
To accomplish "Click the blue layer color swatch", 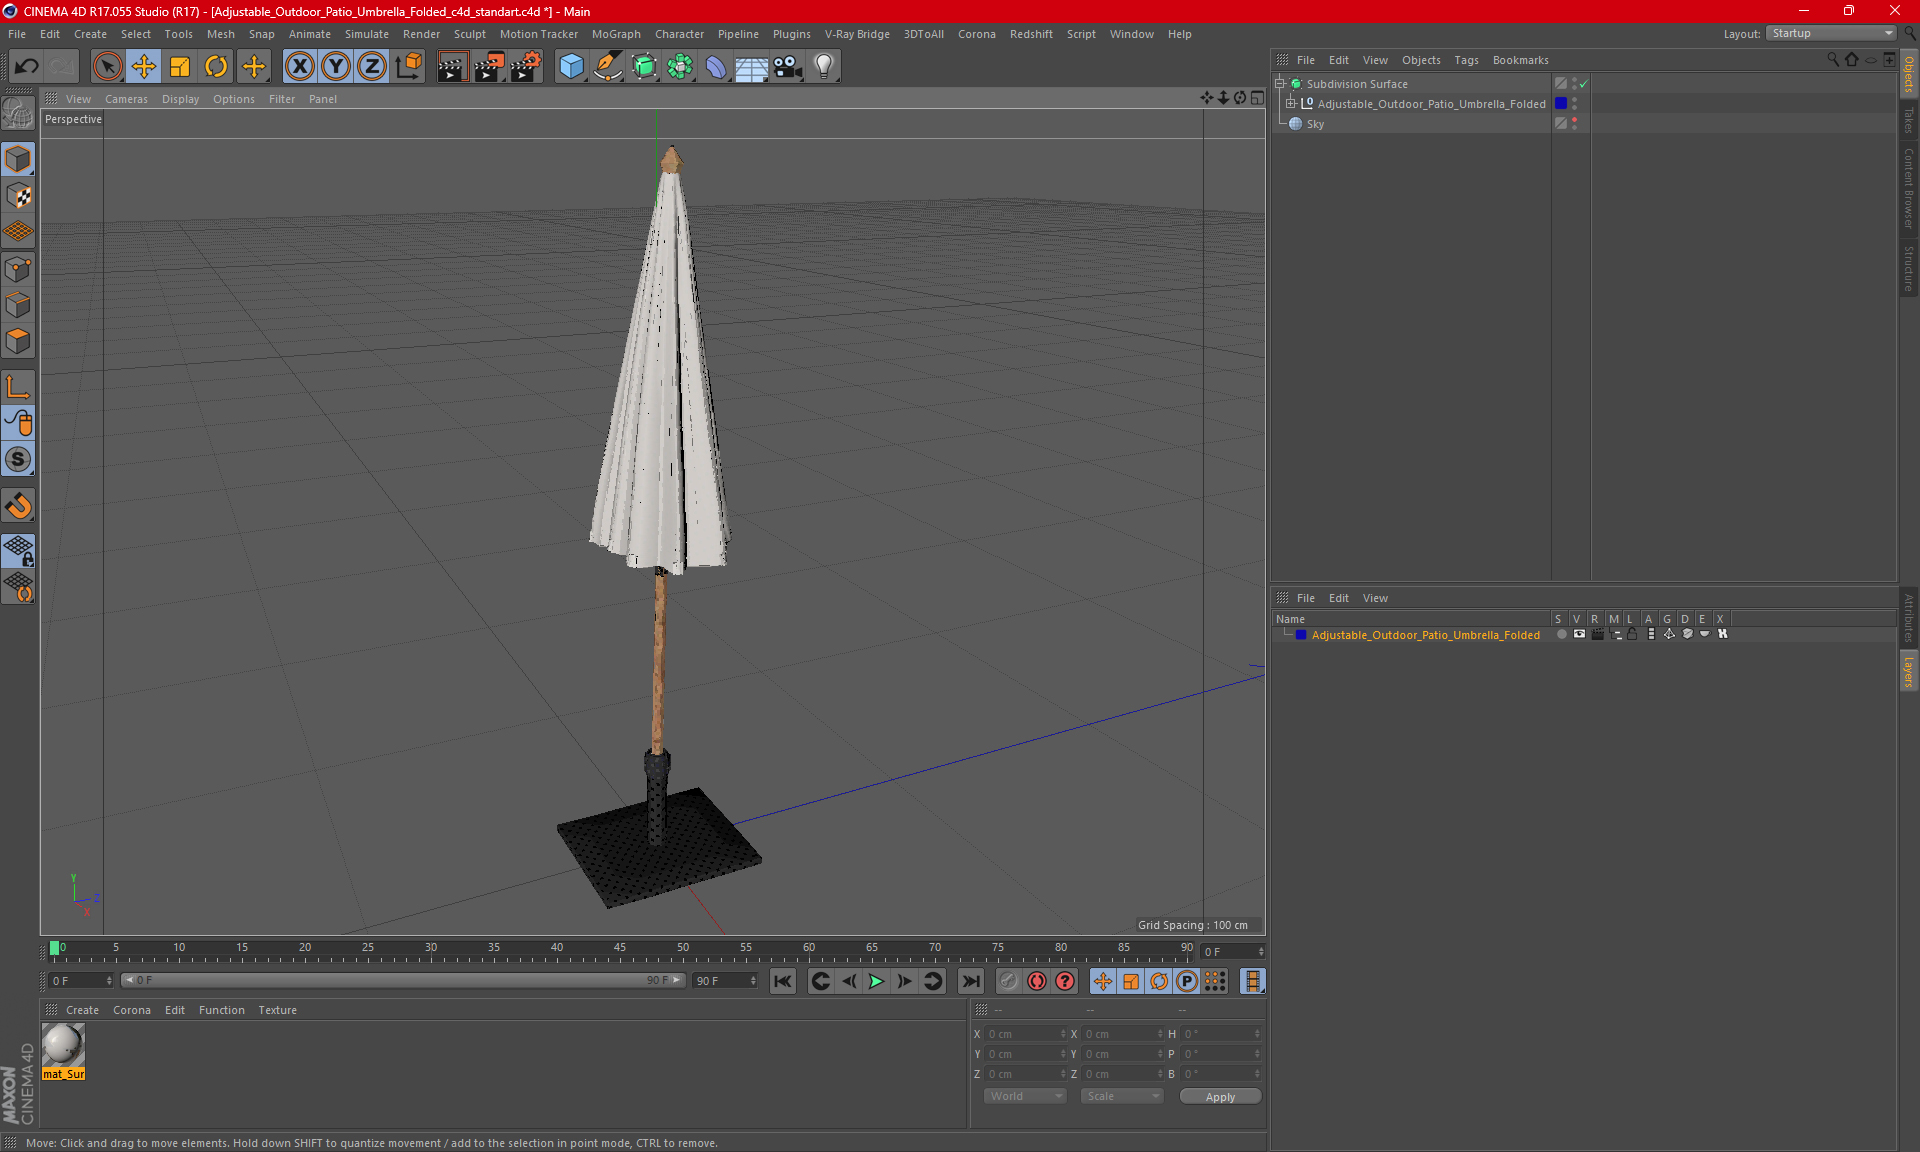I will tap(1300, 635).
